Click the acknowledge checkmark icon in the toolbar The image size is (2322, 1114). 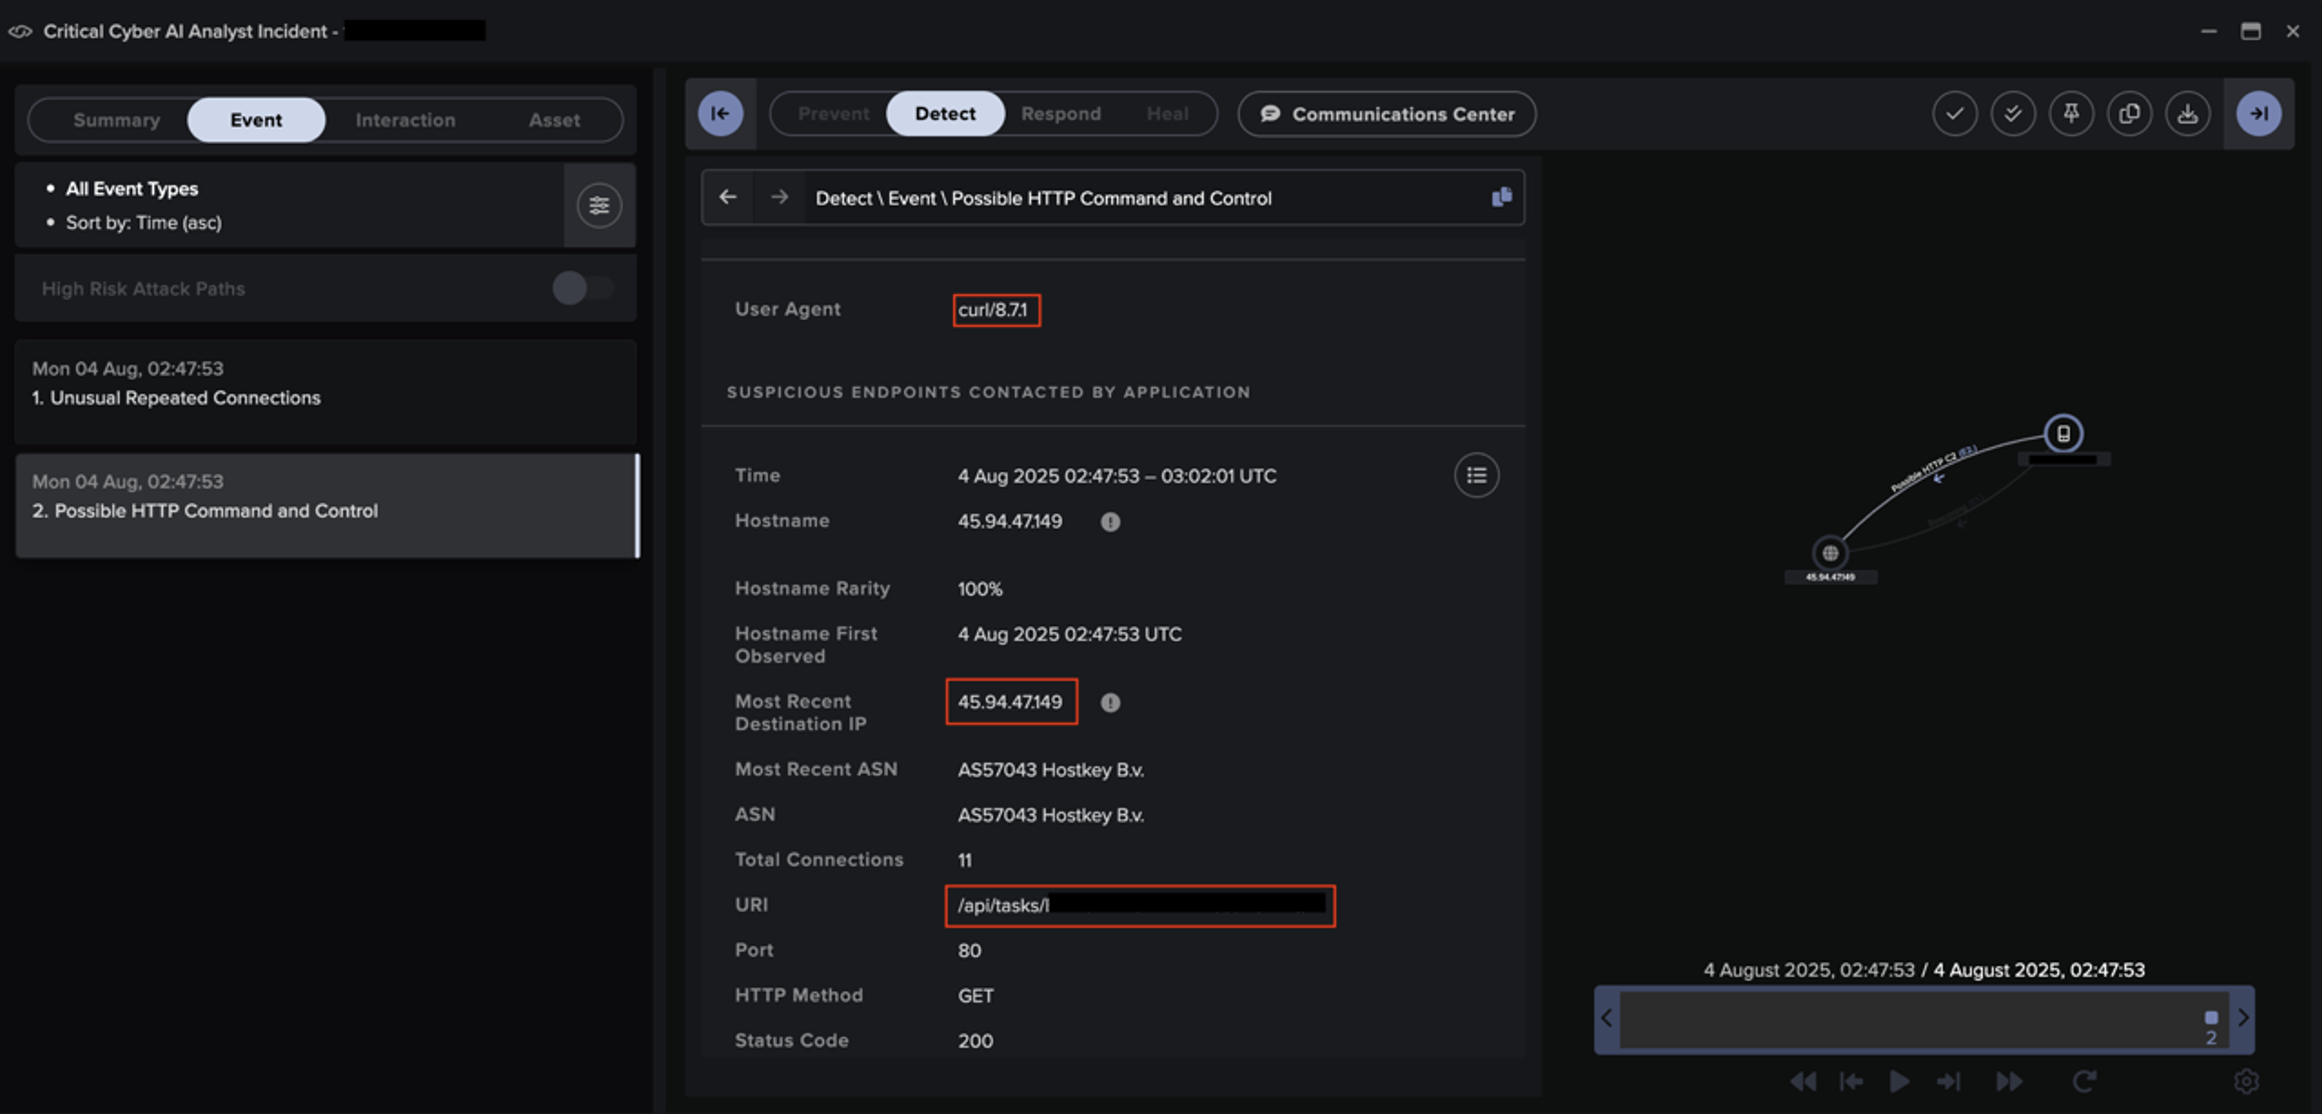tap(1955, 113)
